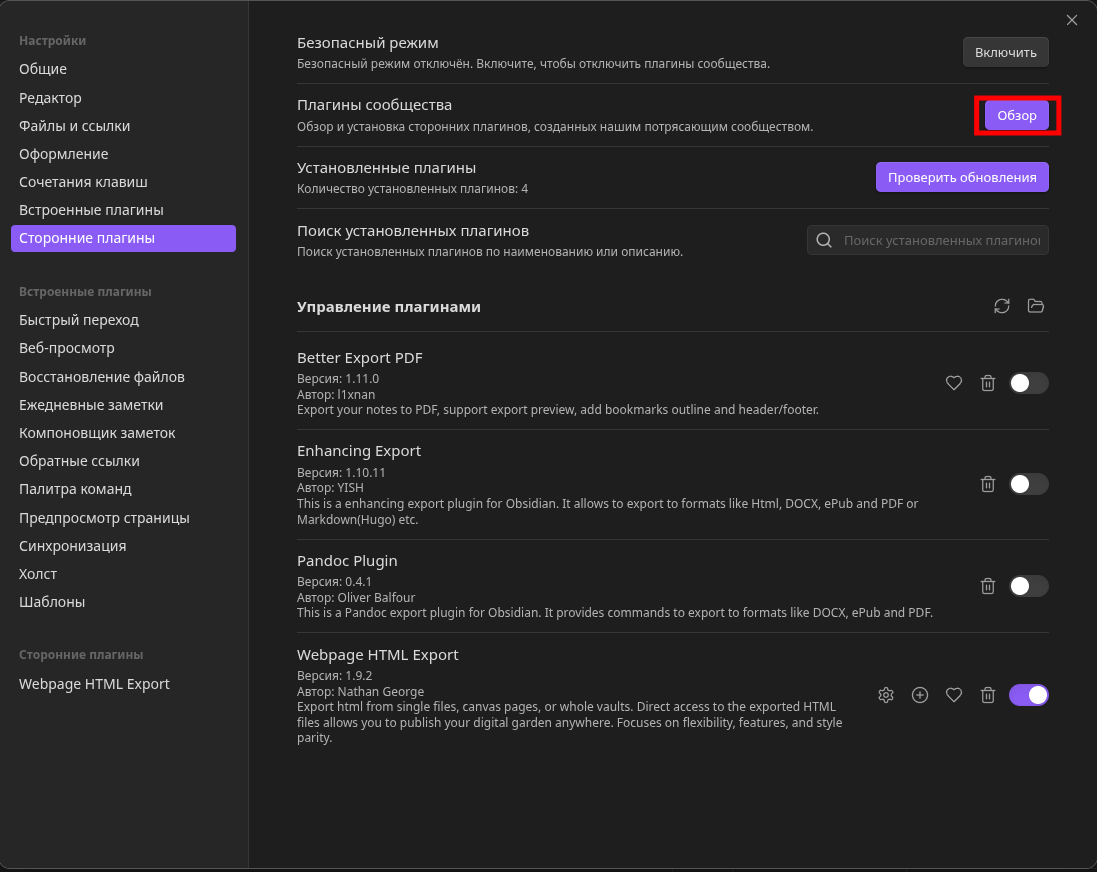Open the plugins folder icon
Image resolution: width=1097 pixels, height=872 pixels.
point(1035,306)
